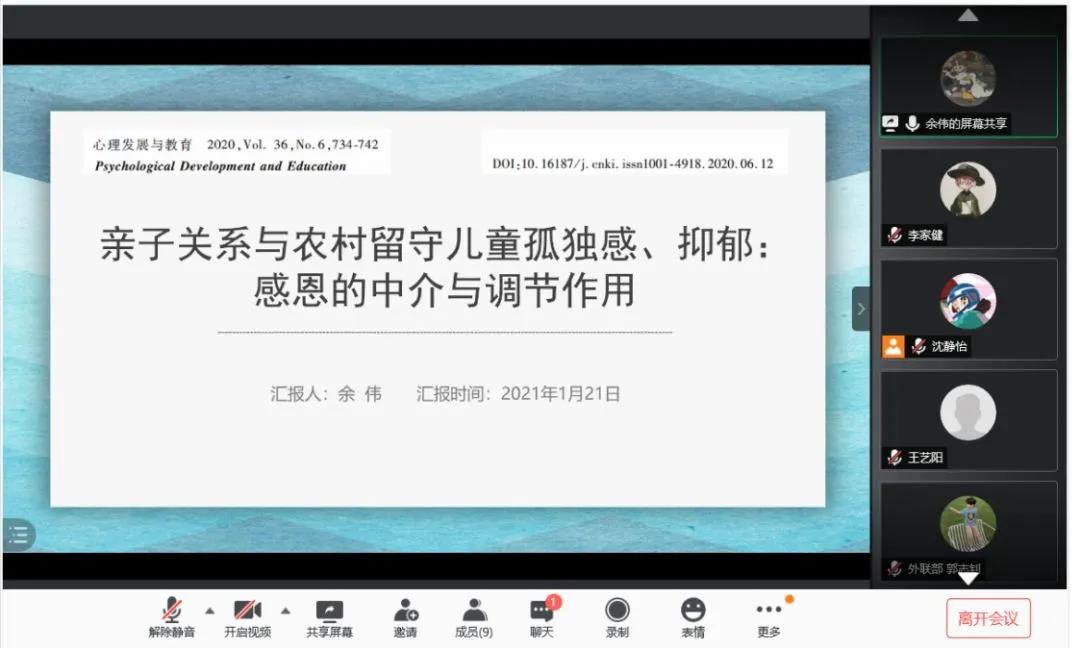Open the slide outline list icon
The image size is (1080, 648).
[x=19, y=534]
